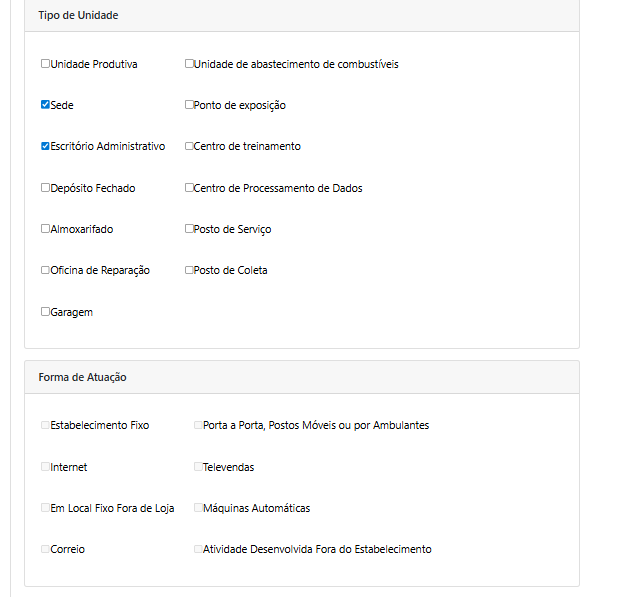Tick Centro de treinamento checkbox
The height and width of the screenshot is (597, 643).
click(x=189, y=146)
